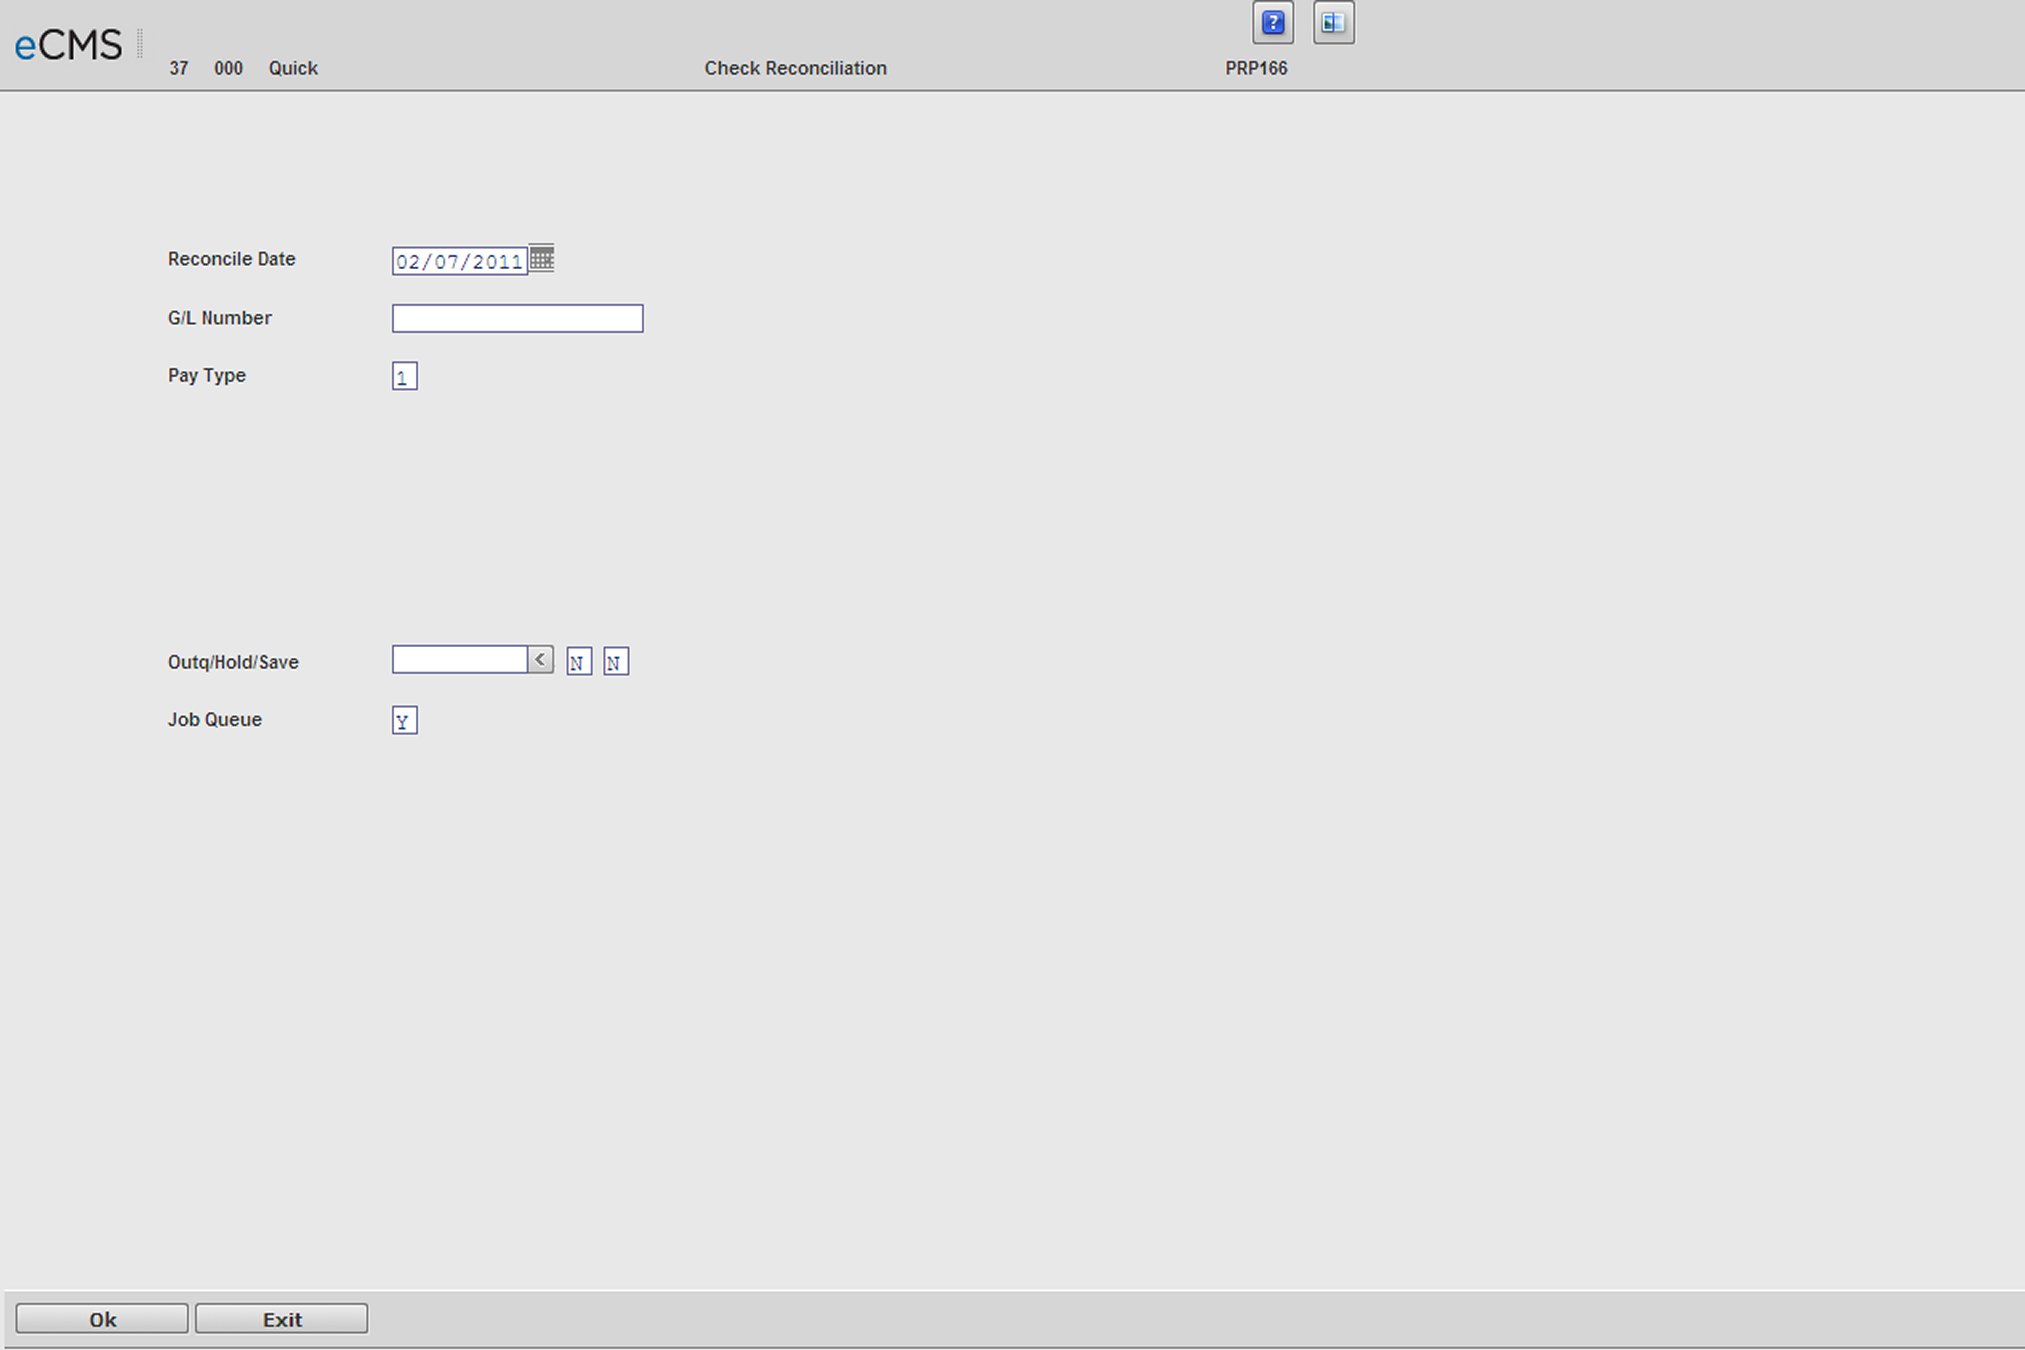The image size is (2025, 1350).
Task: Toggle the Job Queue Y box
Action: pyautogui.click(x=404, y=721)
